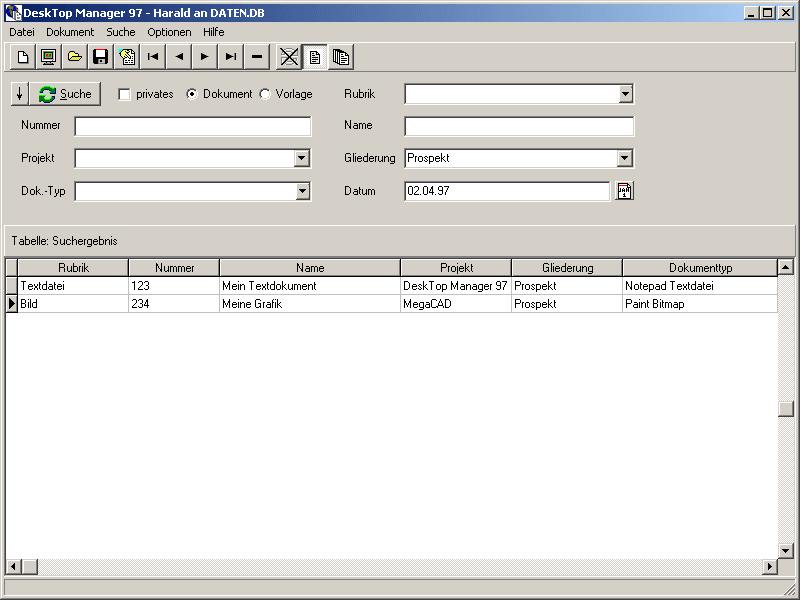Jump to the last record
The height and width of the screenshot is (600, 800).
[x=231, y=57]
